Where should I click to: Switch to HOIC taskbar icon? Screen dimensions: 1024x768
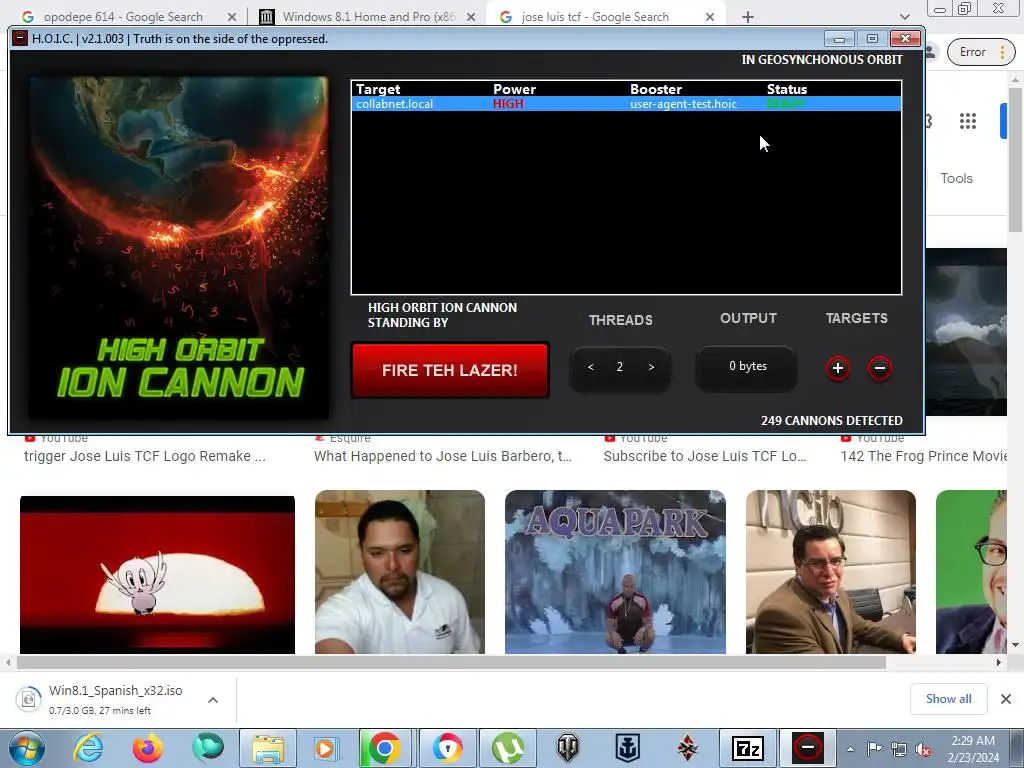[807, 748]
